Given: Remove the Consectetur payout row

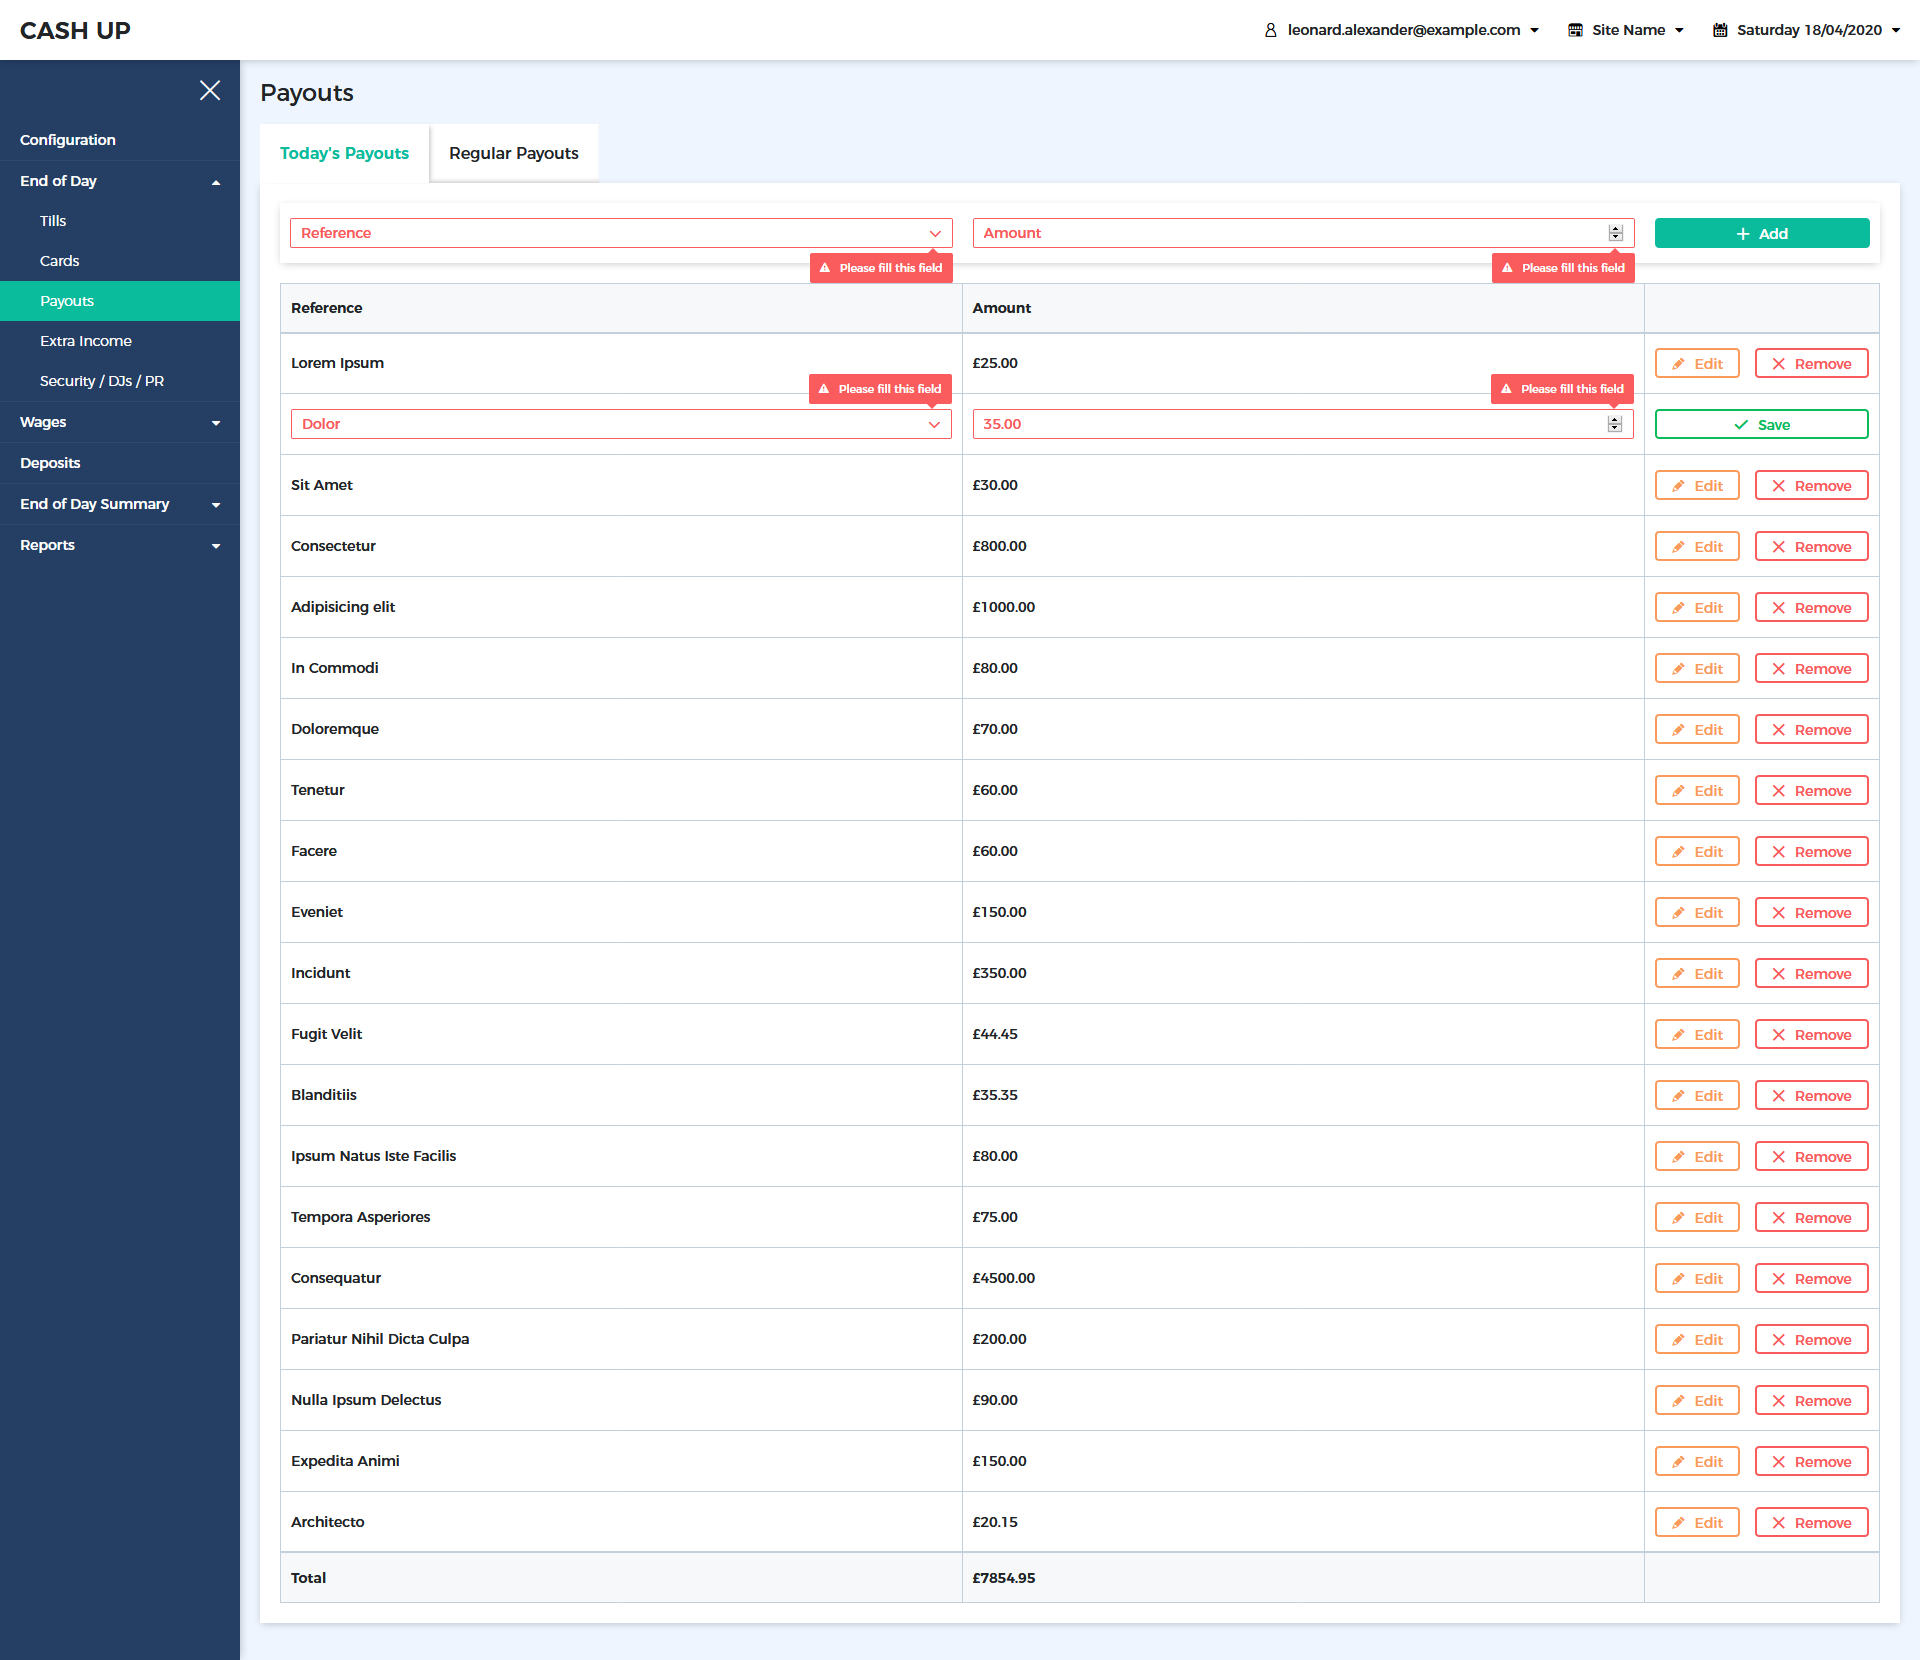Looking at the screenshot, I should click(1811, 547).
